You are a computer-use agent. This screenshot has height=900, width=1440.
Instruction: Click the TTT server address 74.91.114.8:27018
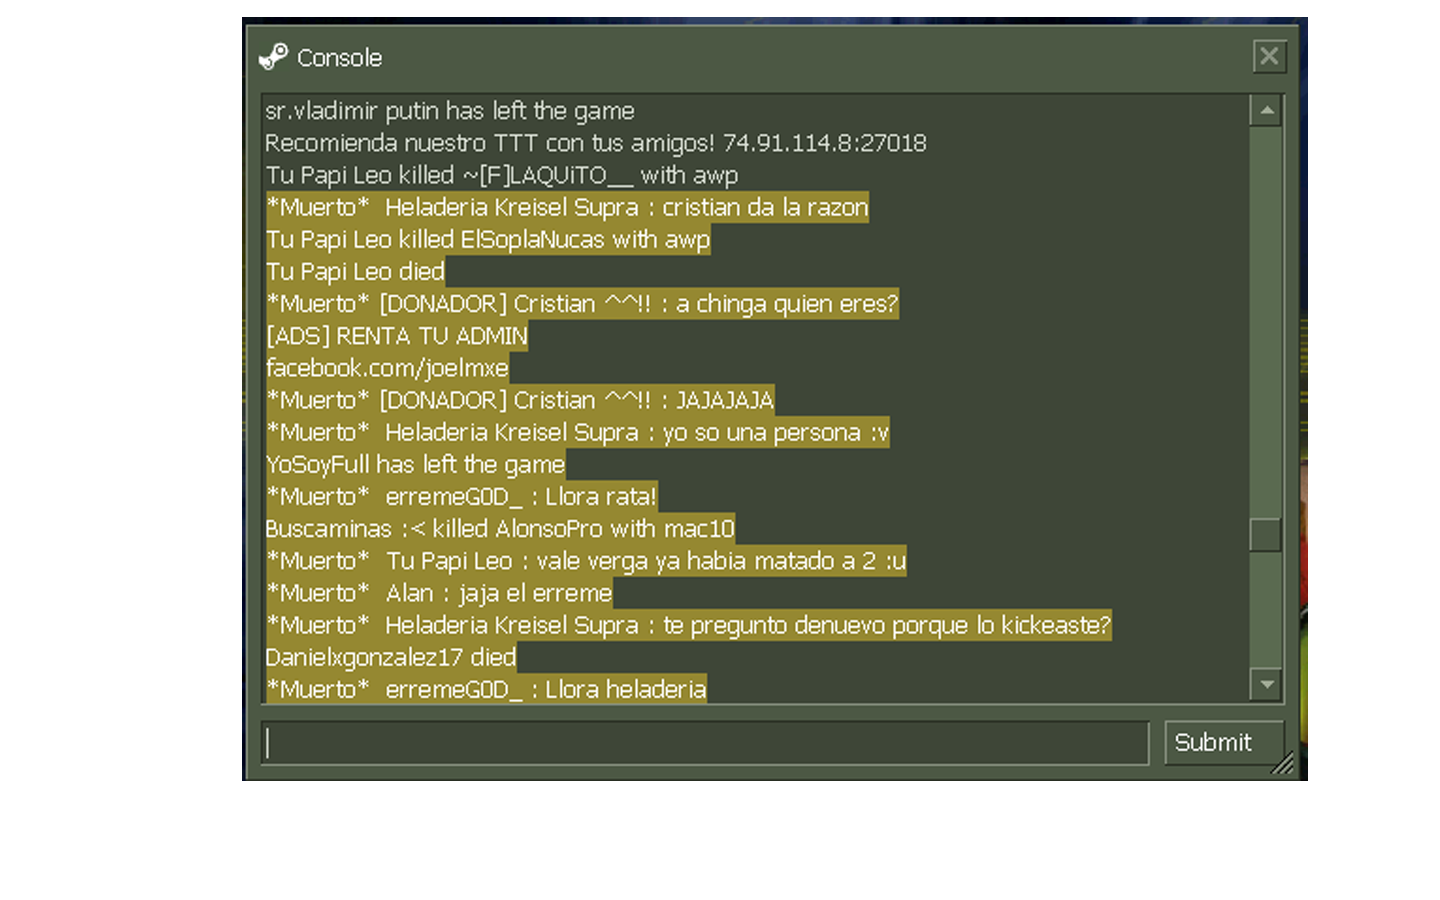(825, 143)
